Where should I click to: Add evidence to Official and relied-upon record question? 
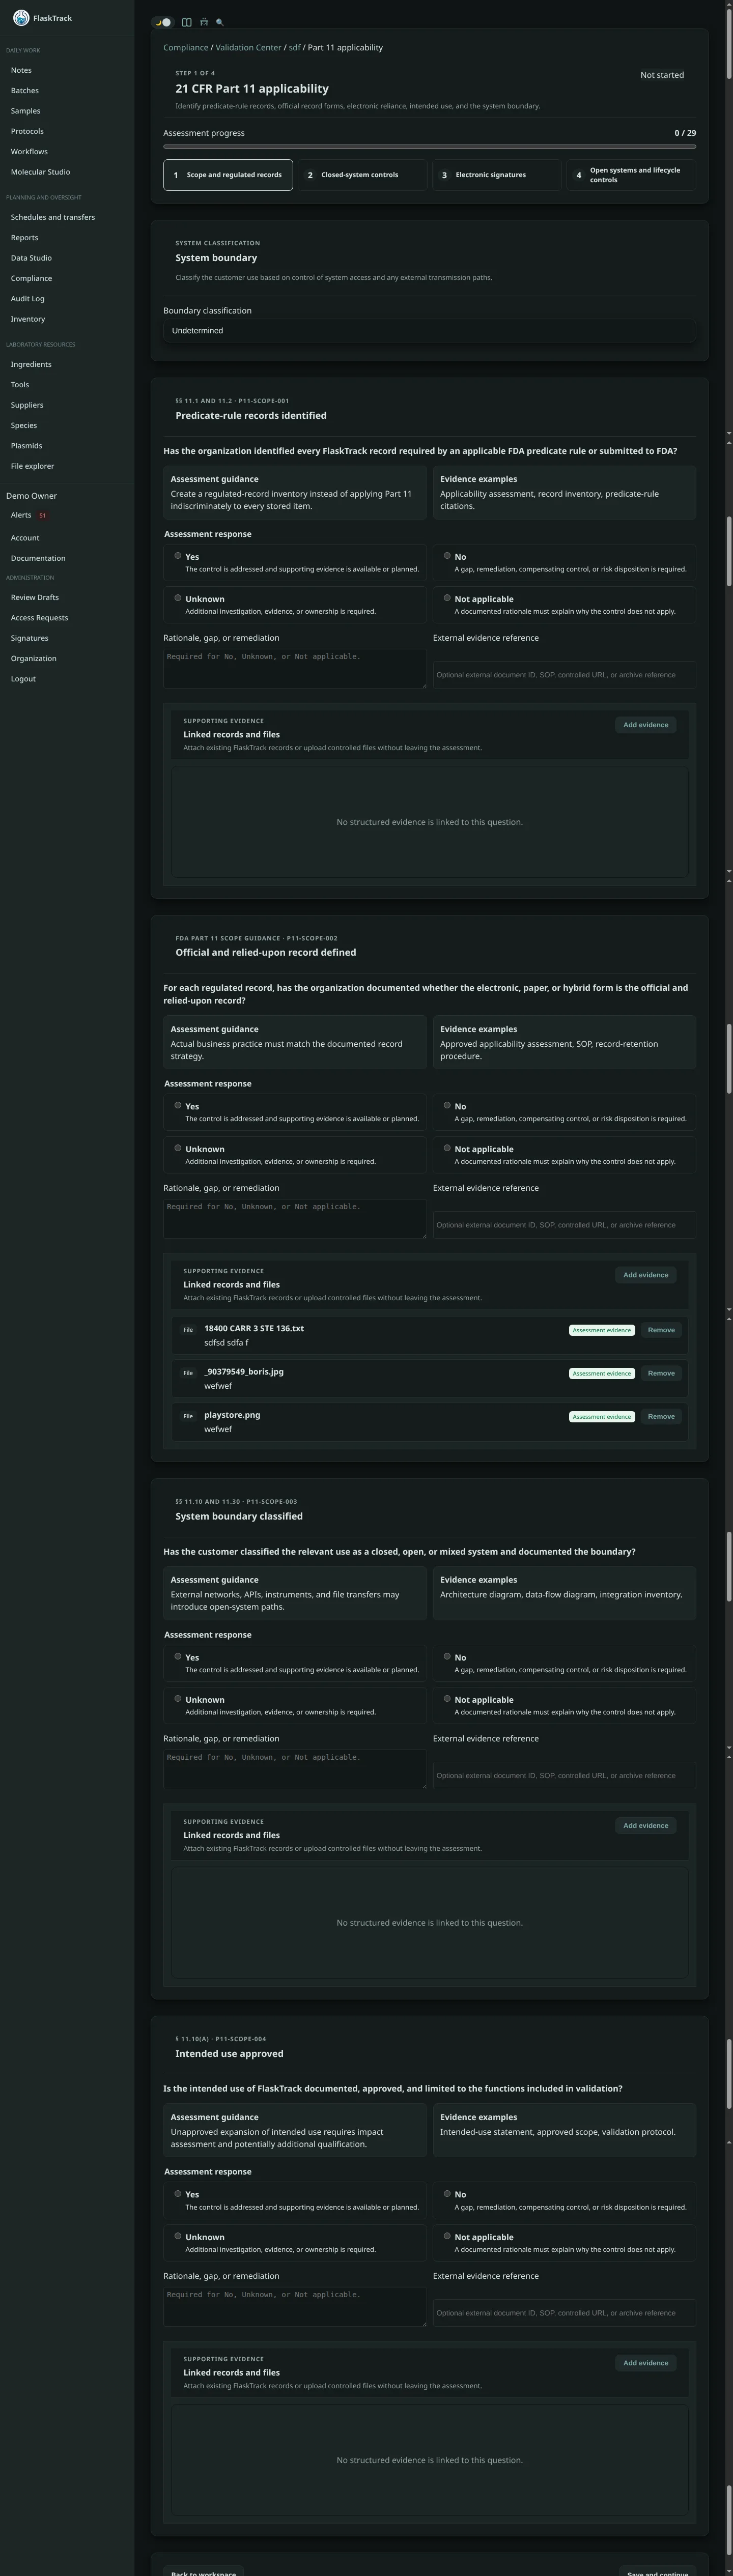pos(646,1275)
